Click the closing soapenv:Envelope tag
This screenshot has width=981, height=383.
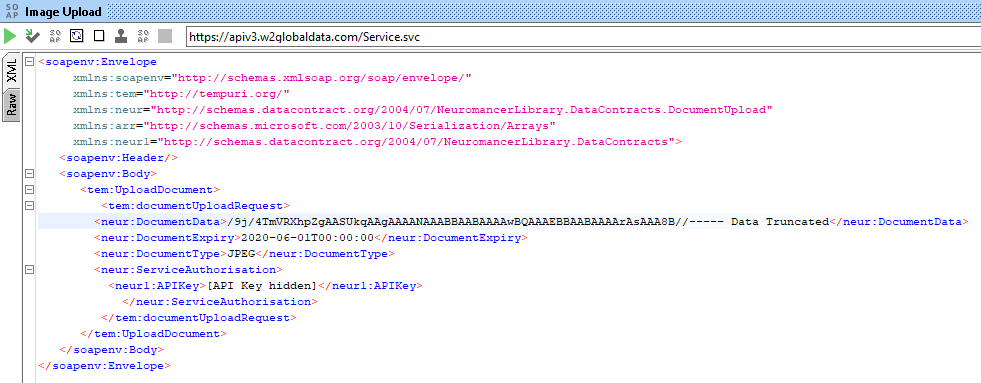pos(104,365)
